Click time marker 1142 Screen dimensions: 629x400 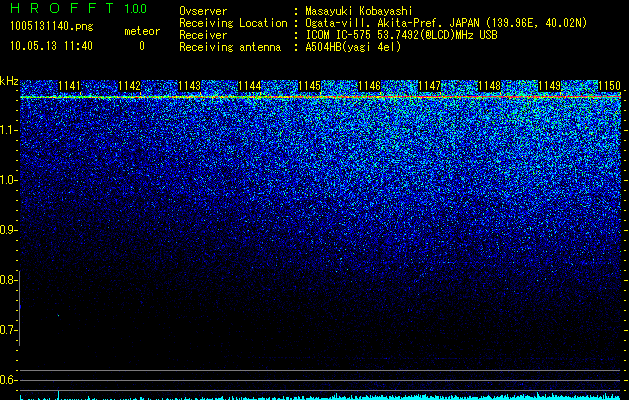pyautogui.click(x=130, y=86)
